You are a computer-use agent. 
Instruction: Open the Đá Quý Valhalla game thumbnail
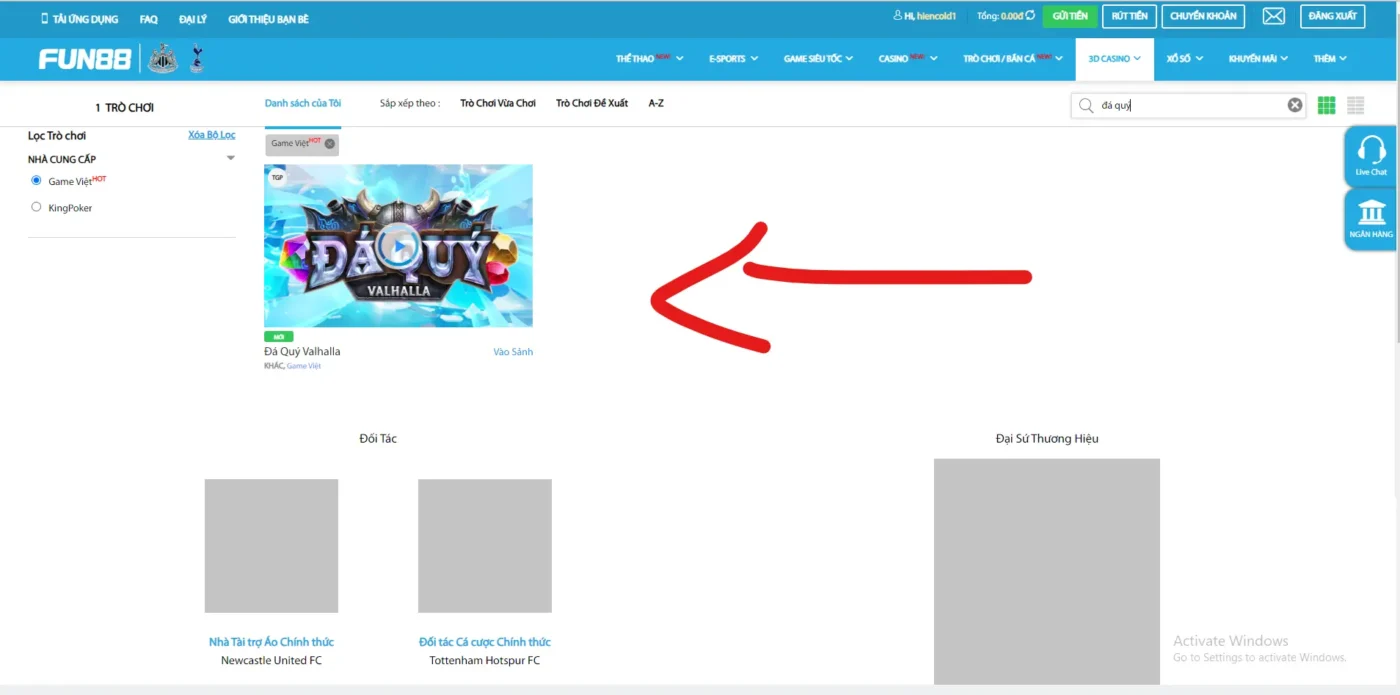pyautogui.click(x=398, y=246)
